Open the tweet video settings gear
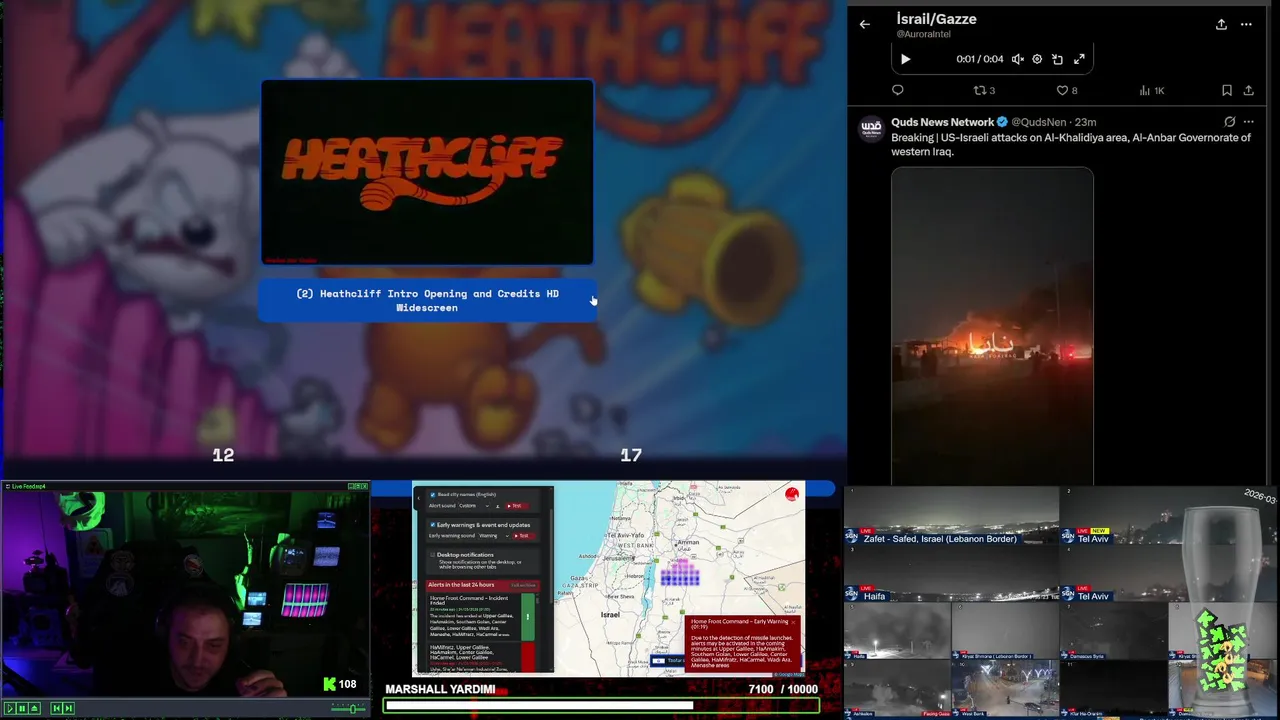Viewport: 1280px width, 720px height. tap(1037, 59)
